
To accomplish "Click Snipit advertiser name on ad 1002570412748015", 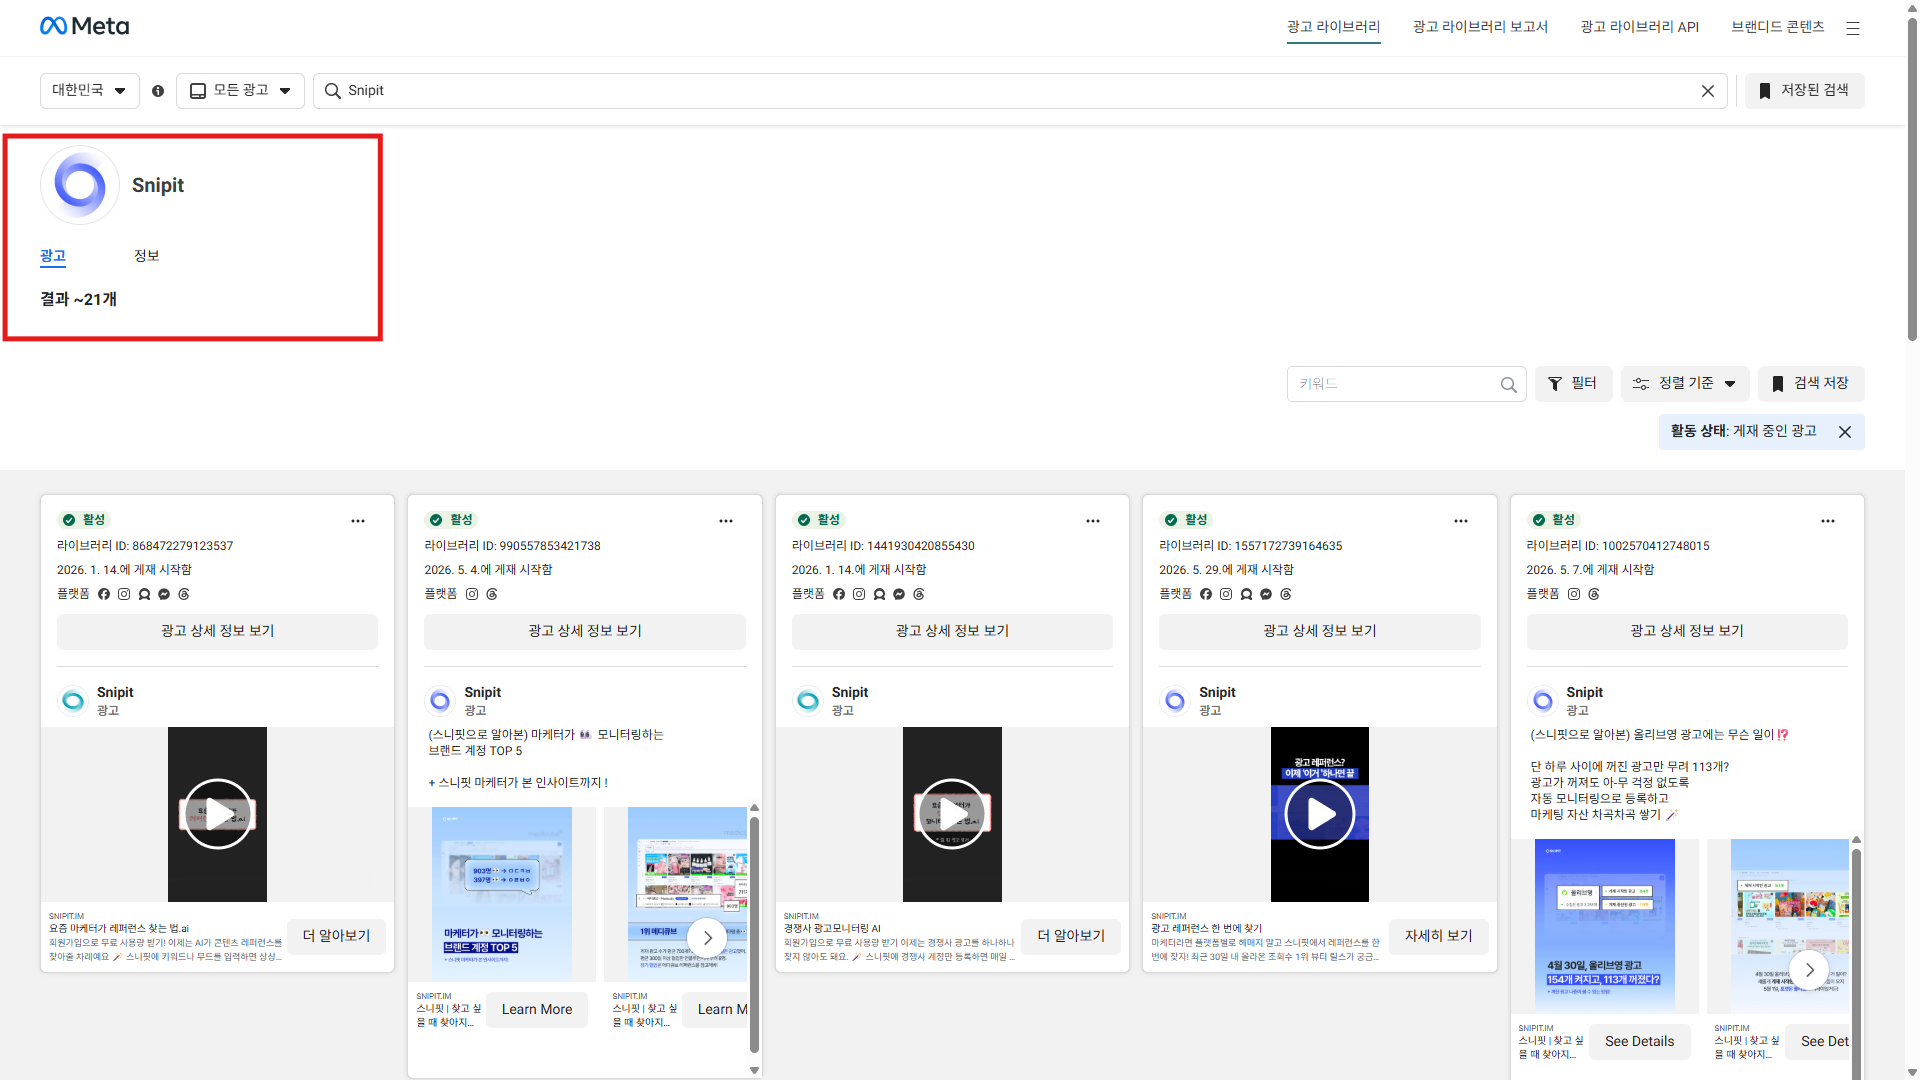I will click(x=1585, y=692).
